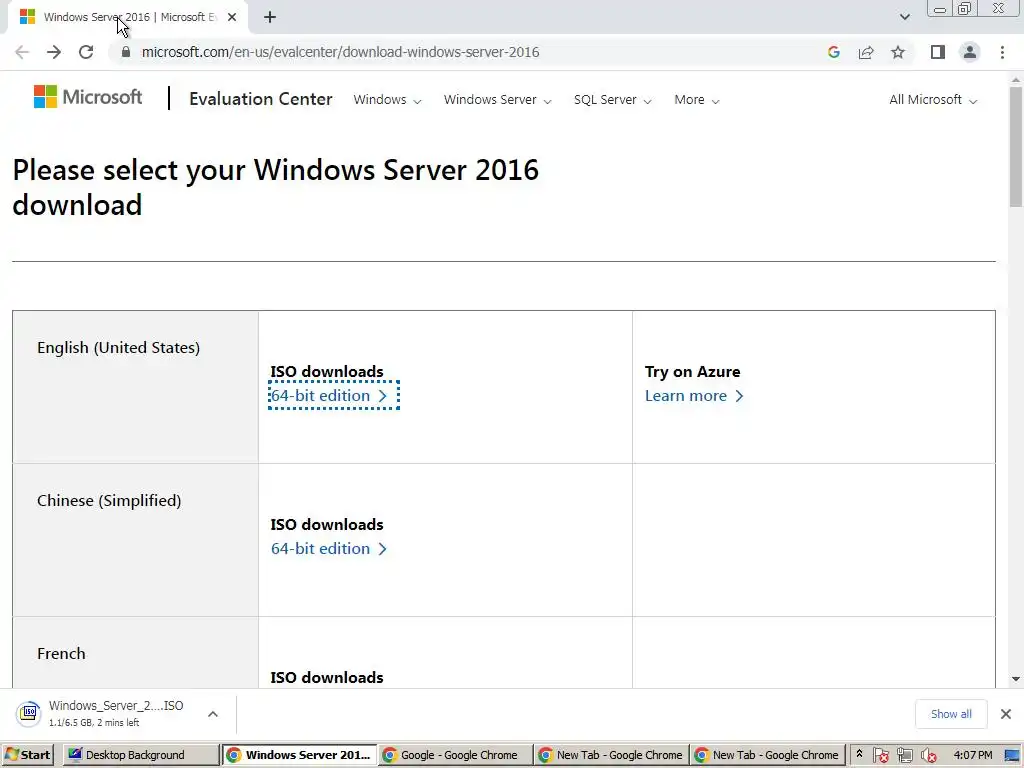This screenshot has height=768, width=1024.
Task: Switch to last New Tab taskbar item
Action: coord(767,755)
